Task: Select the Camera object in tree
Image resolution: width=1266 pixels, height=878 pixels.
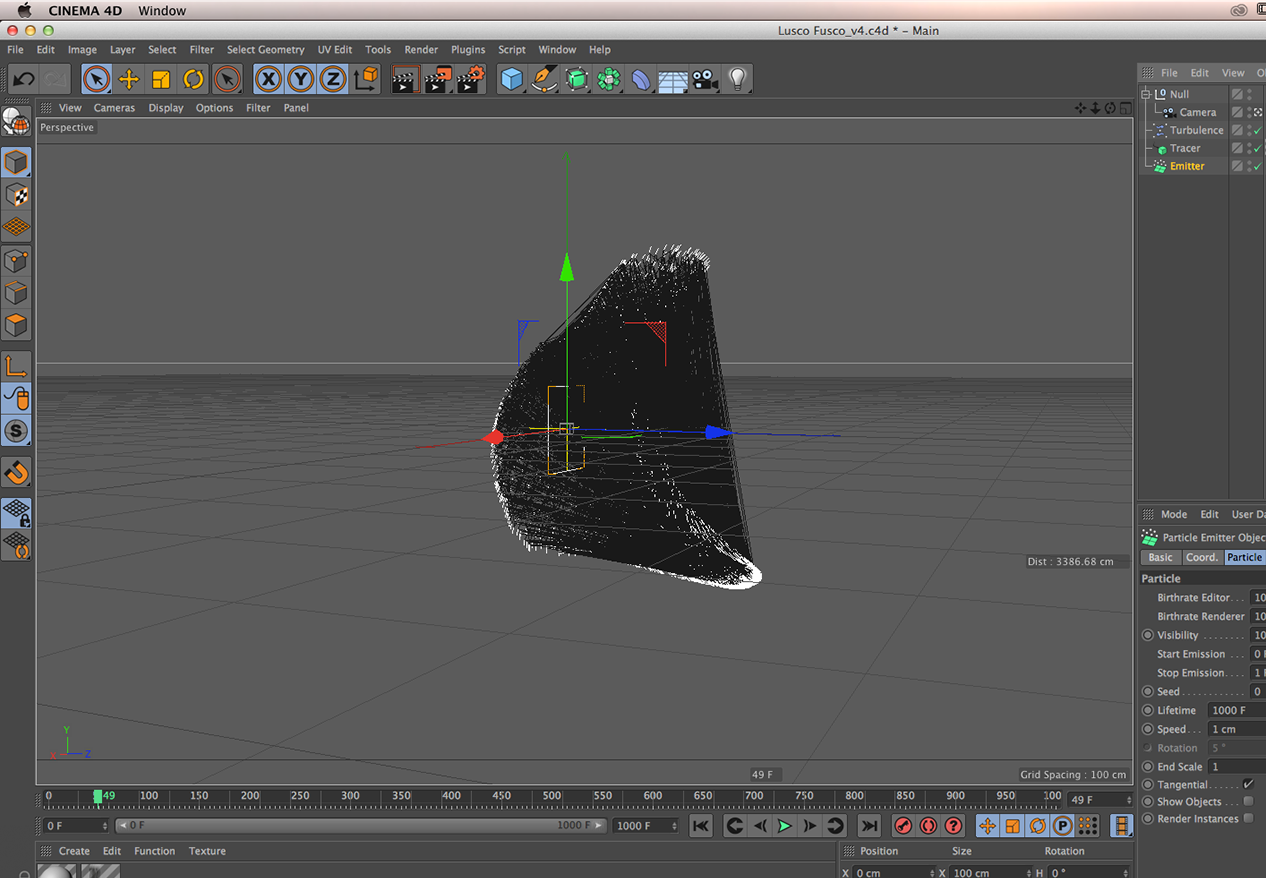Action: (x=1197, y=112)
